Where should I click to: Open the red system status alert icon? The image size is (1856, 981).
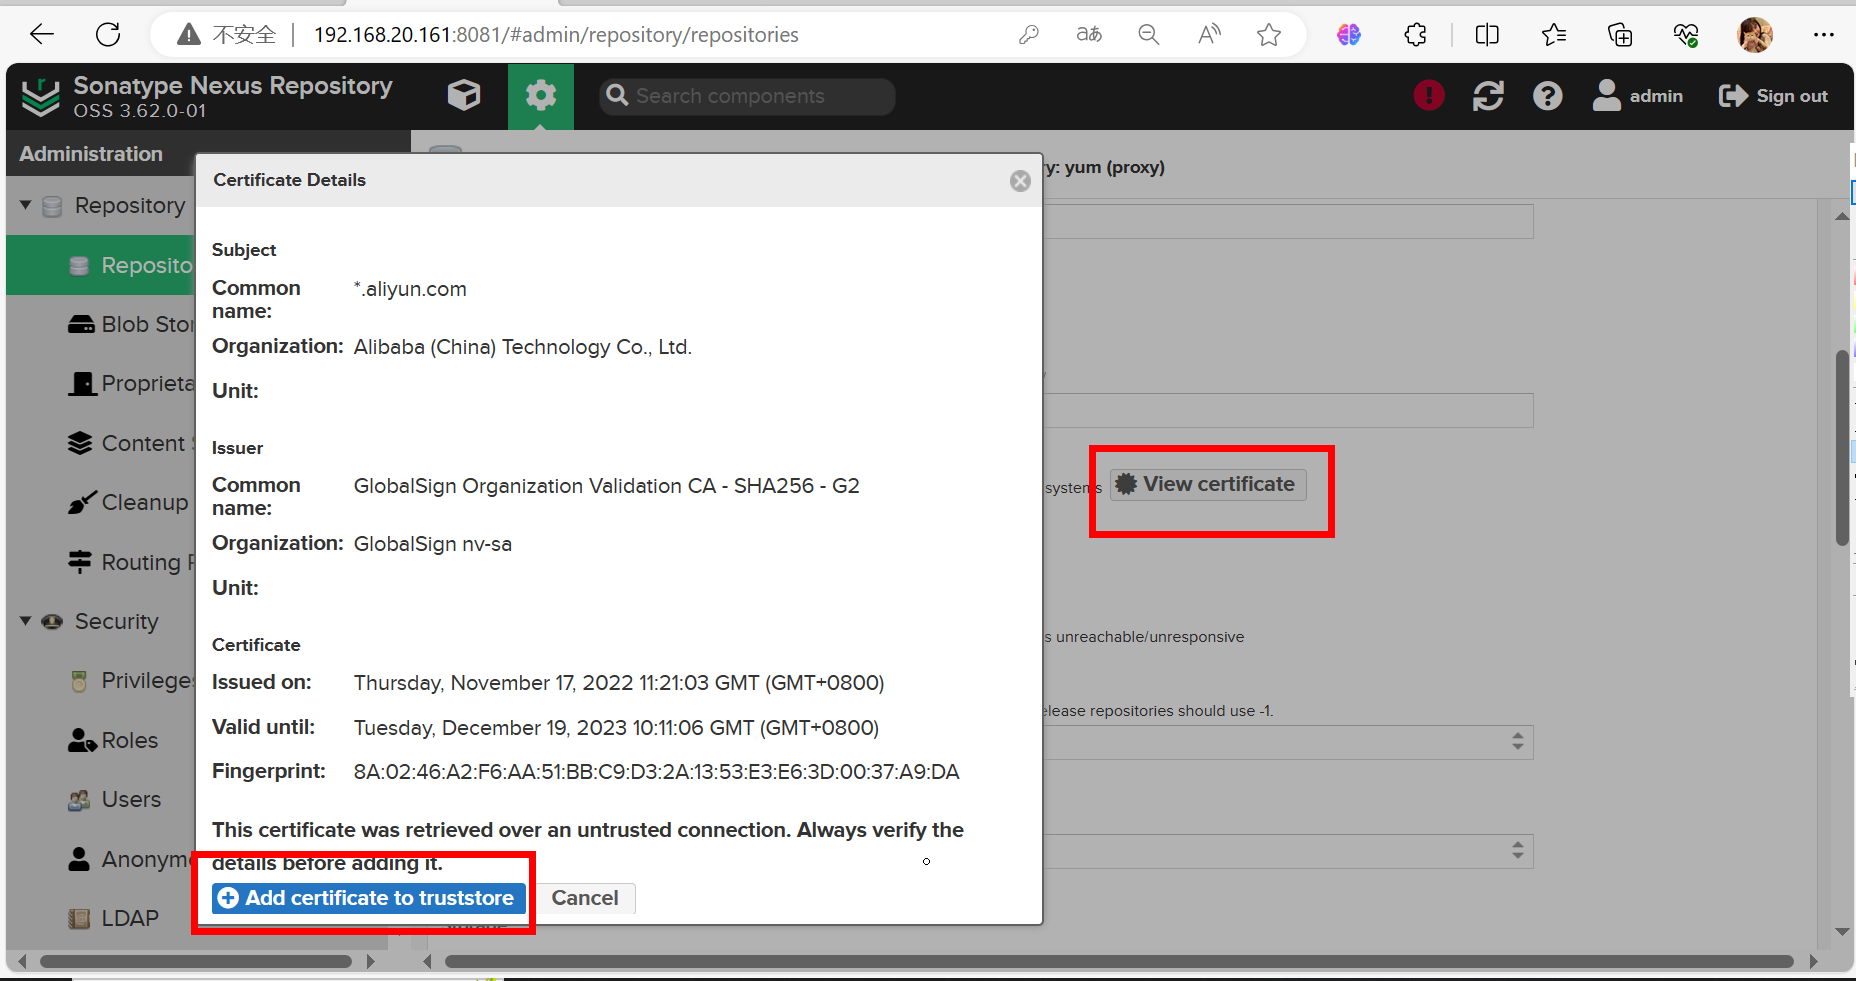click(1429, 96)
